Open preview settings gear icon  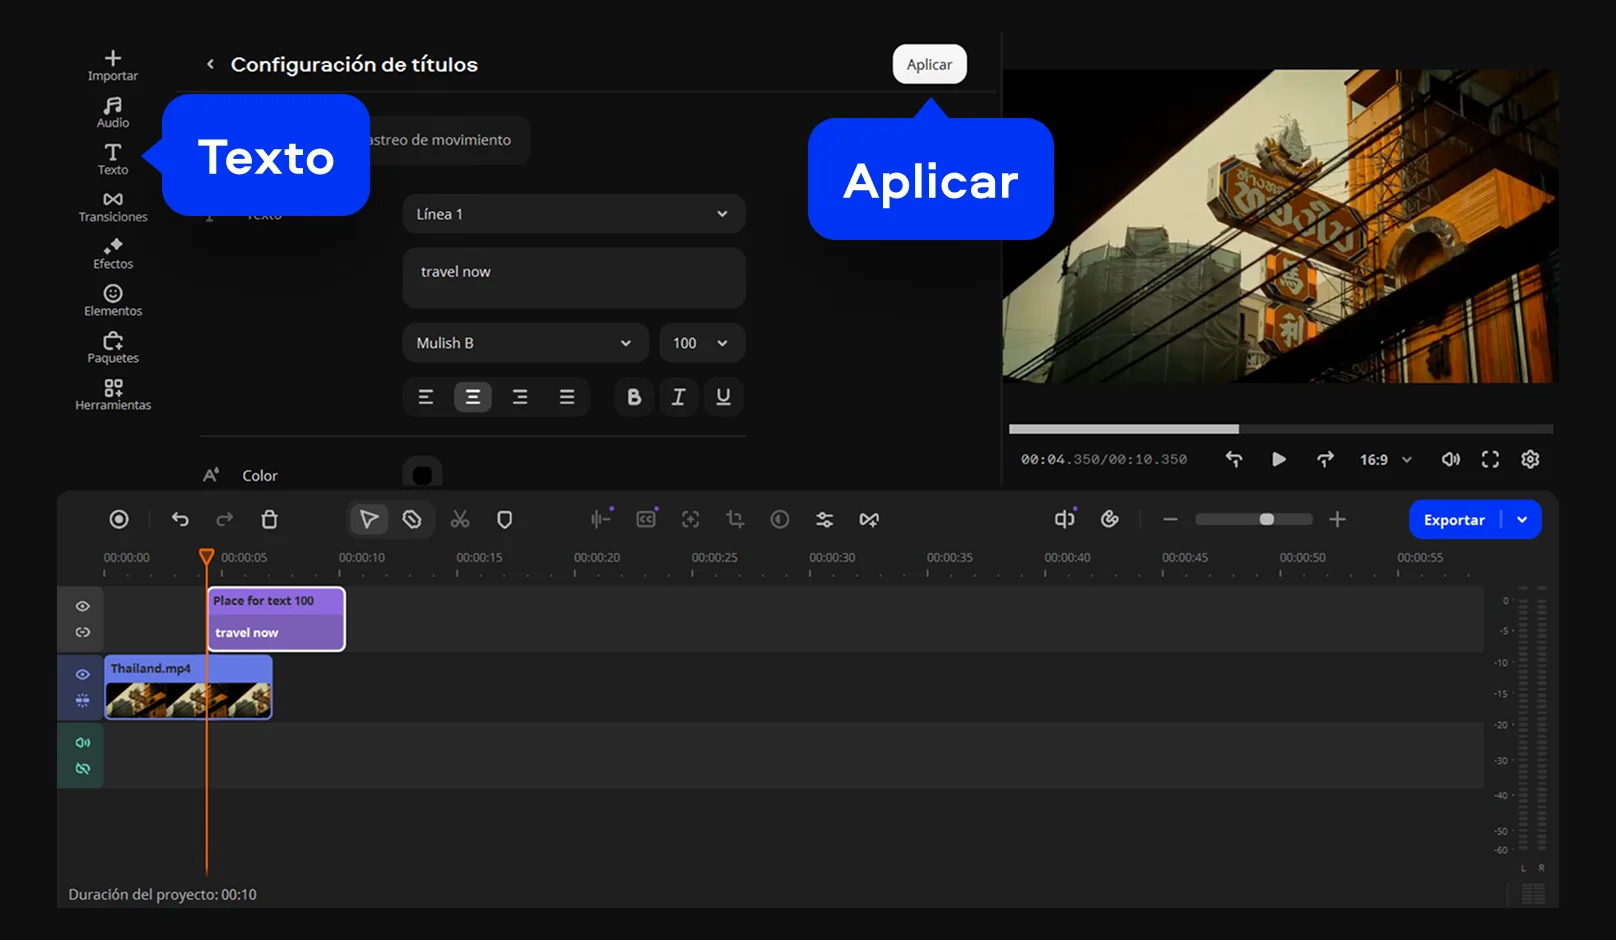(1530, 459)
